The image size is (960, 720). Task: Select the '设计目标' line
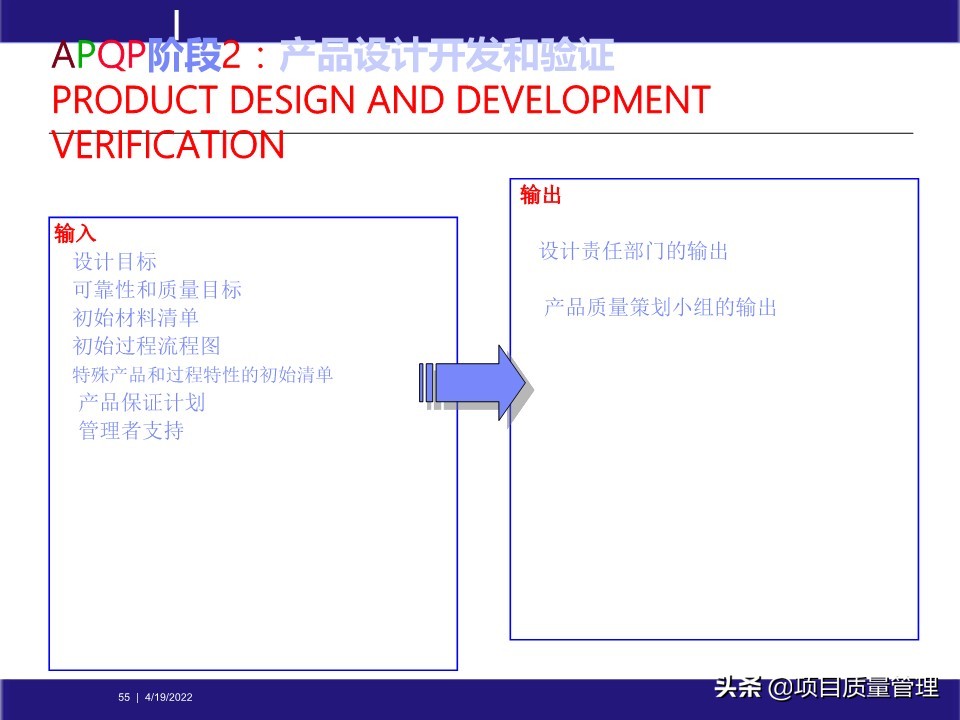click(115, 261)
